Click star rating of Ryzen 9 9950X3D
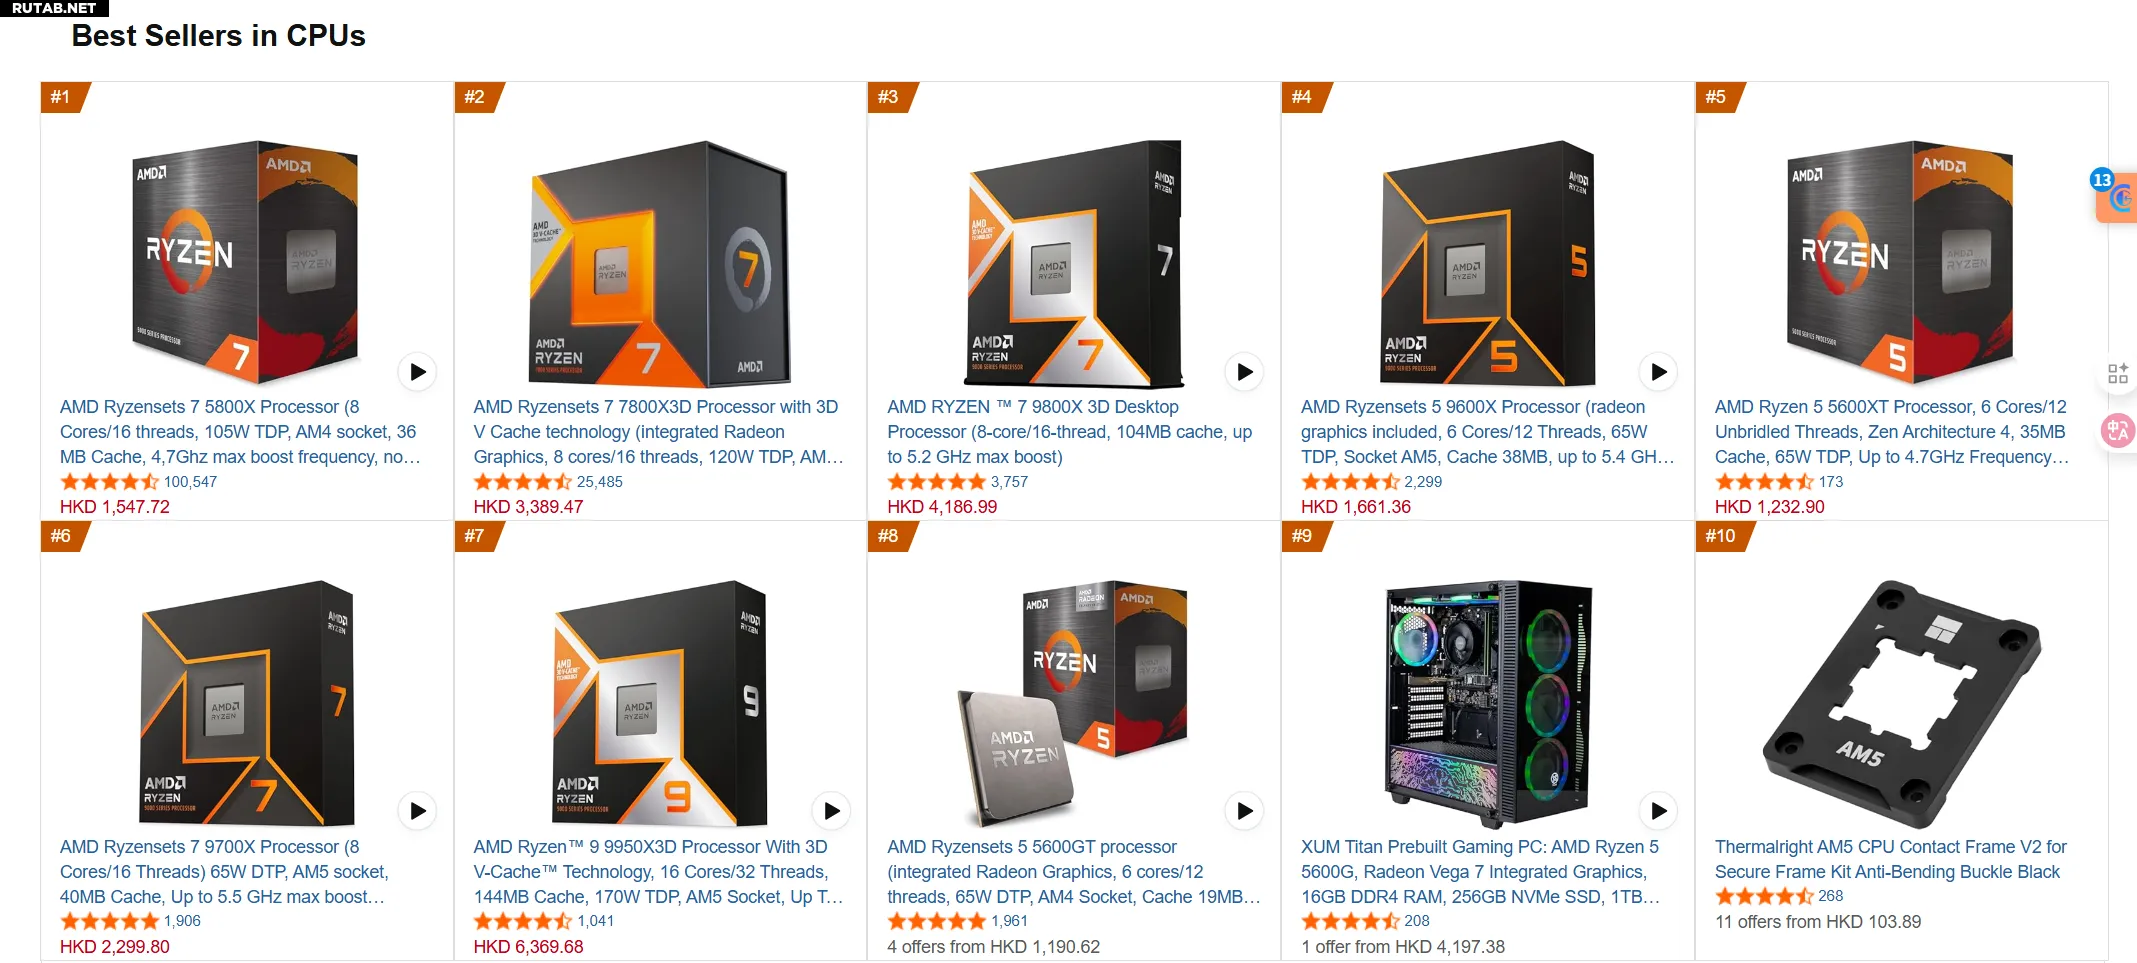2137x963 pixels. click(522, 921)
